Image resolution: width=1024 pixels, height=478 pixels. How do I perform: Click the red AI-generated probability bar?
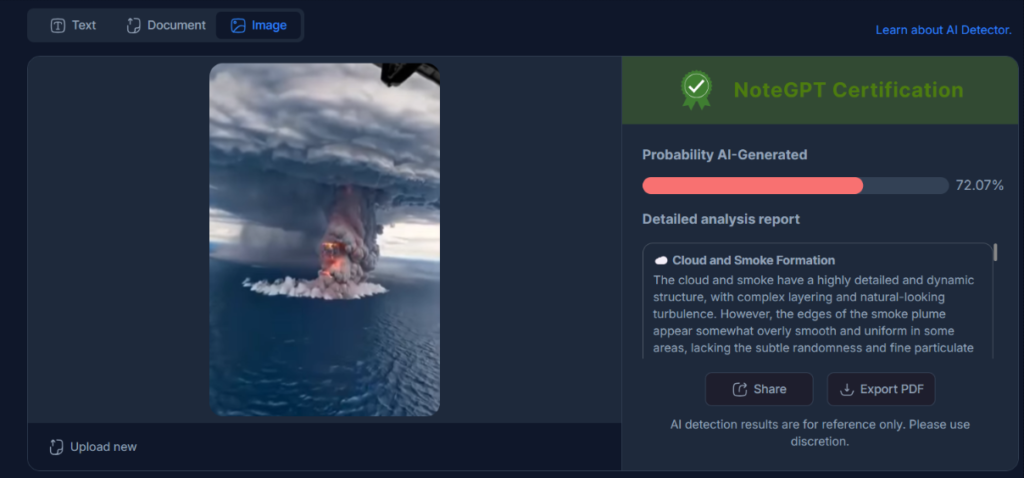click(x=752, y=185)
